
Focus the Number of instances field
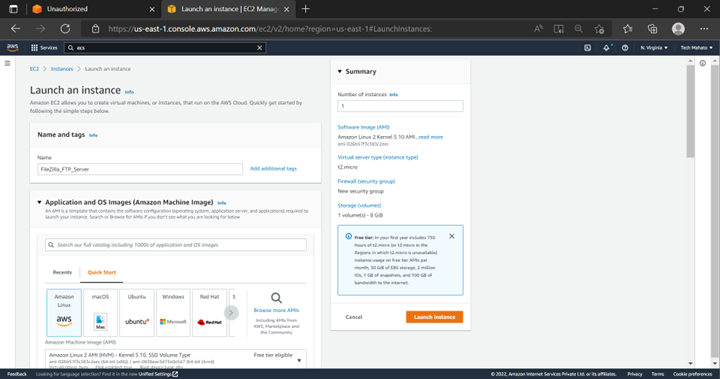[x=400, y=106]
